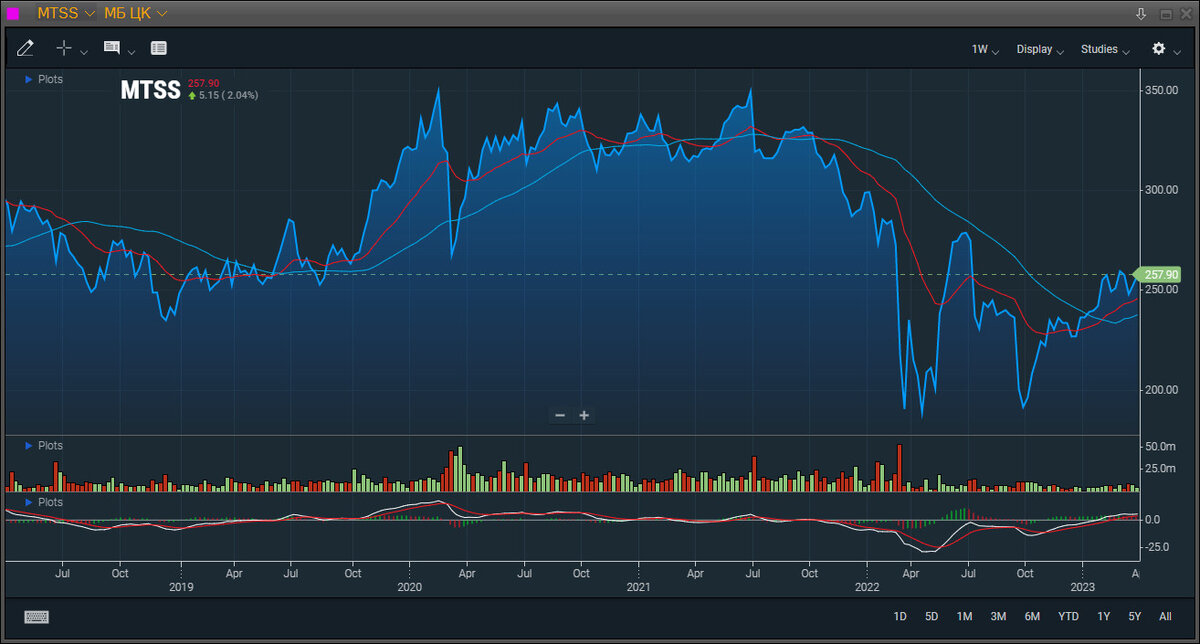Click the 50.0m volume axis label
The image size is (1200, 644).
click(1160, 446)
